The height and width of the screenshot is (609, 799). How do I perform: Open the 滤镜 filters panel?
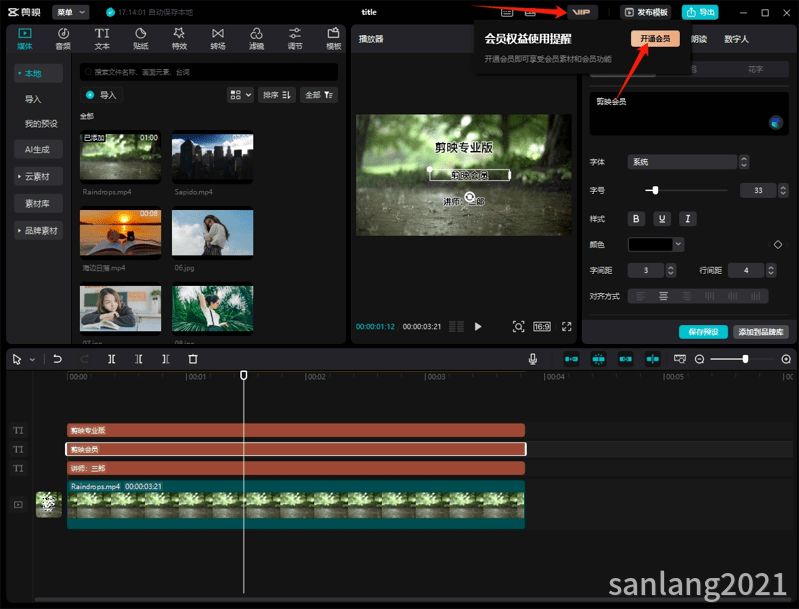pos(256,39)
